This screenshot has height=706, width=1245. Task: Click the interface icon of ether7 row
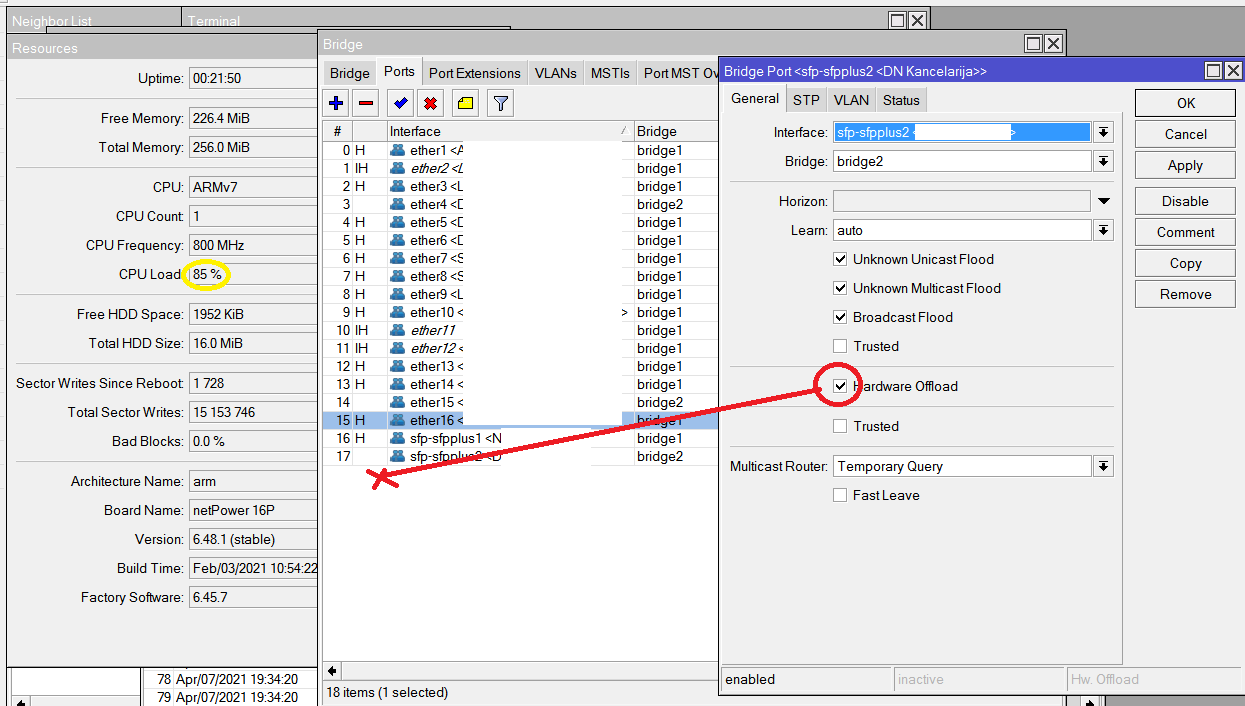pyautogui.click(x=398, y=258)
